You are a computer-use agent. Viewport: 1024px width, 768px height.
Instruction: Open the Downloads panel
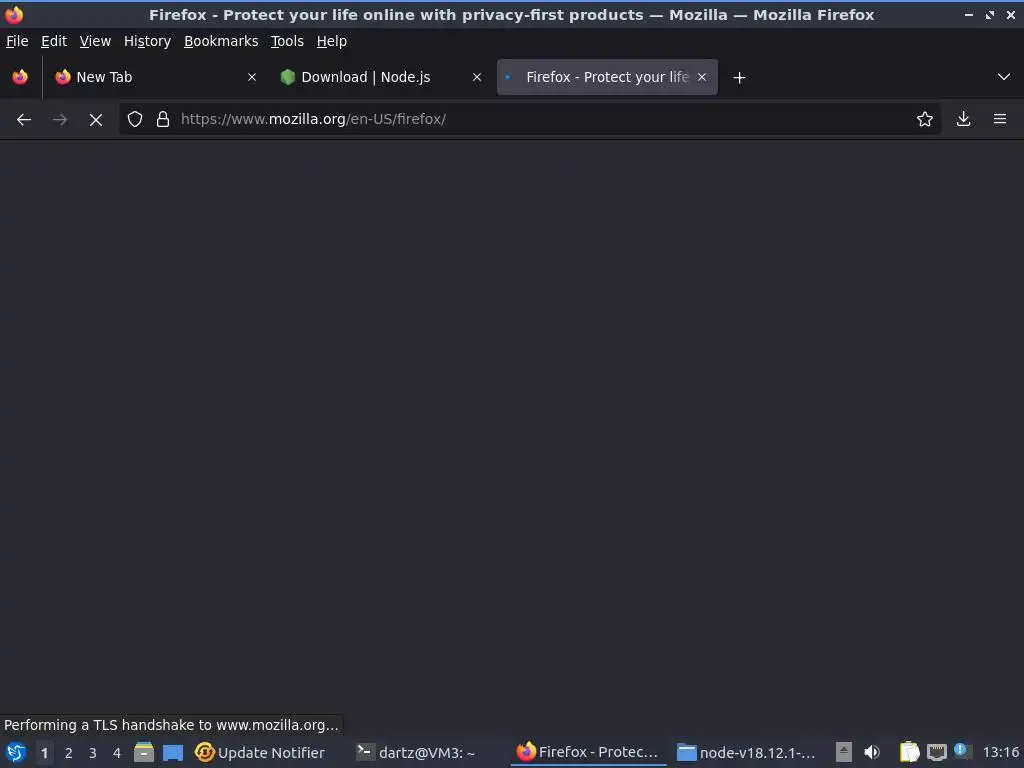click(x=963, y=119)
